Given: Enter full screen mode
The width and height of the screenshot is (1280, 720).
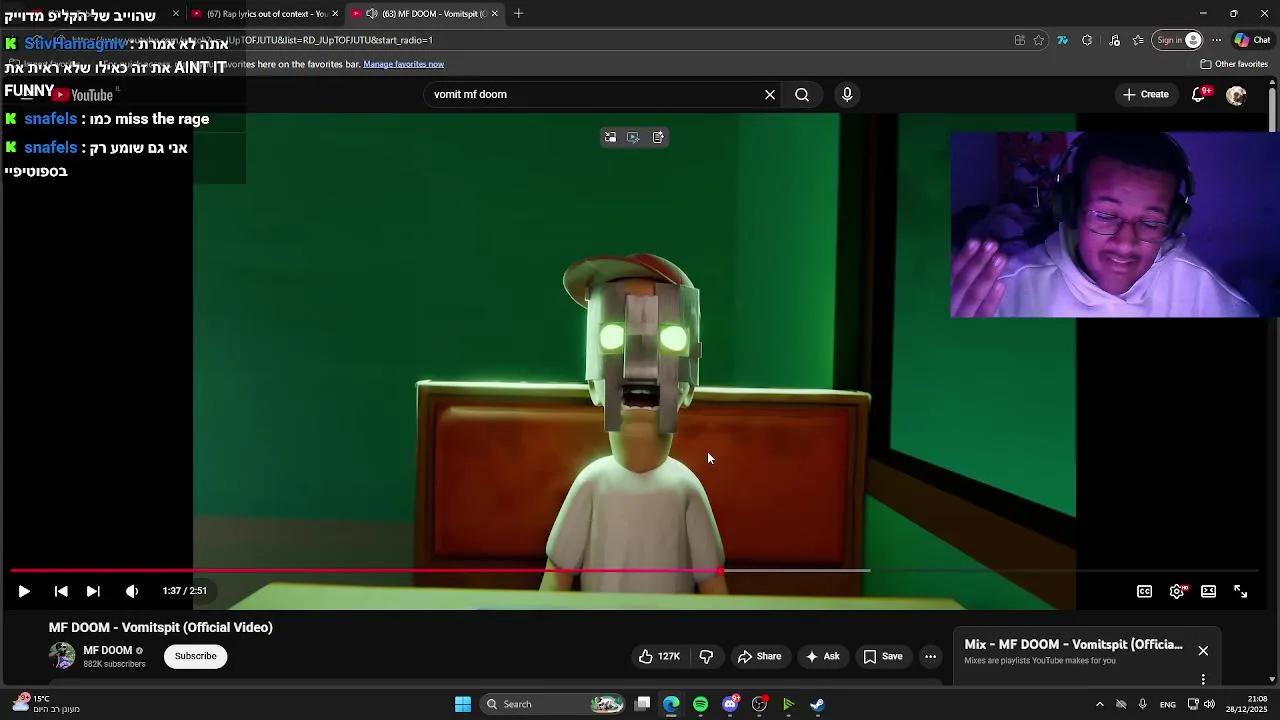Looking at the screenshot, I should coord(1240,591).
